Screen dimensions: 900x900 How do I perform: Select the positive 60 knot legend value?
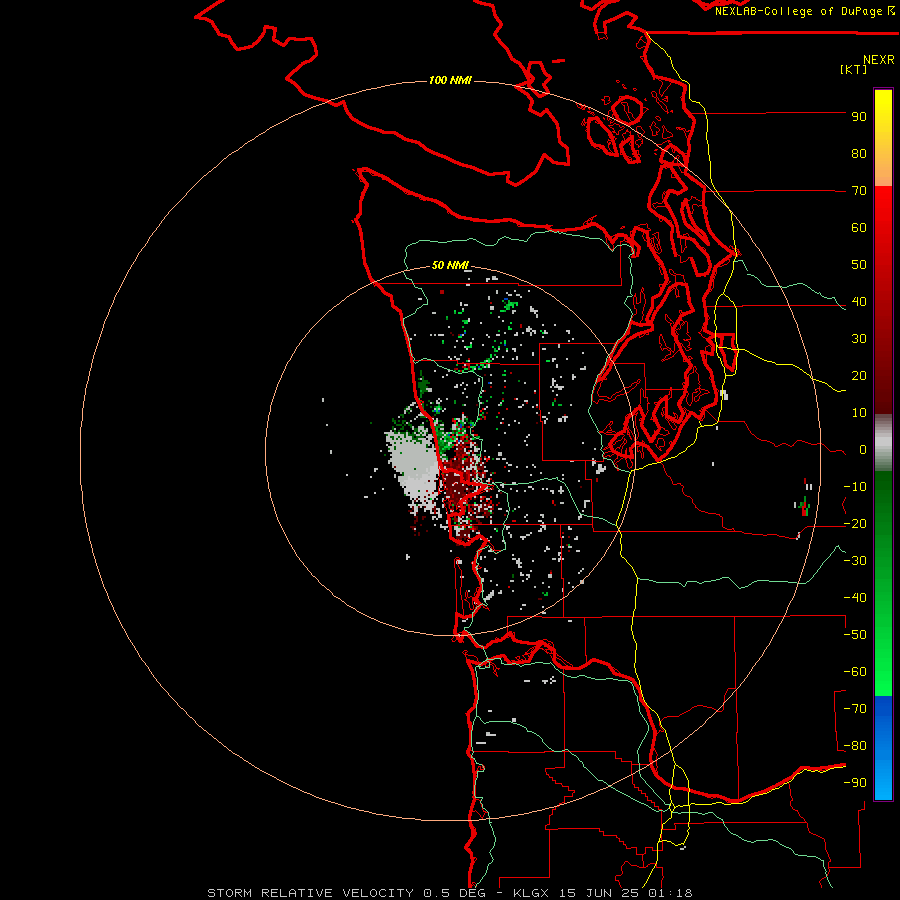[859, 228]
